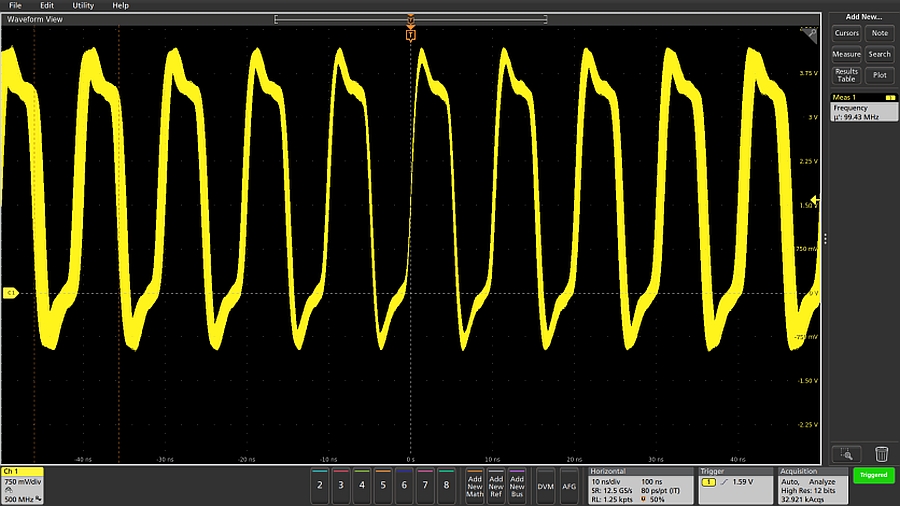Open the File menu

coord(15,6)
